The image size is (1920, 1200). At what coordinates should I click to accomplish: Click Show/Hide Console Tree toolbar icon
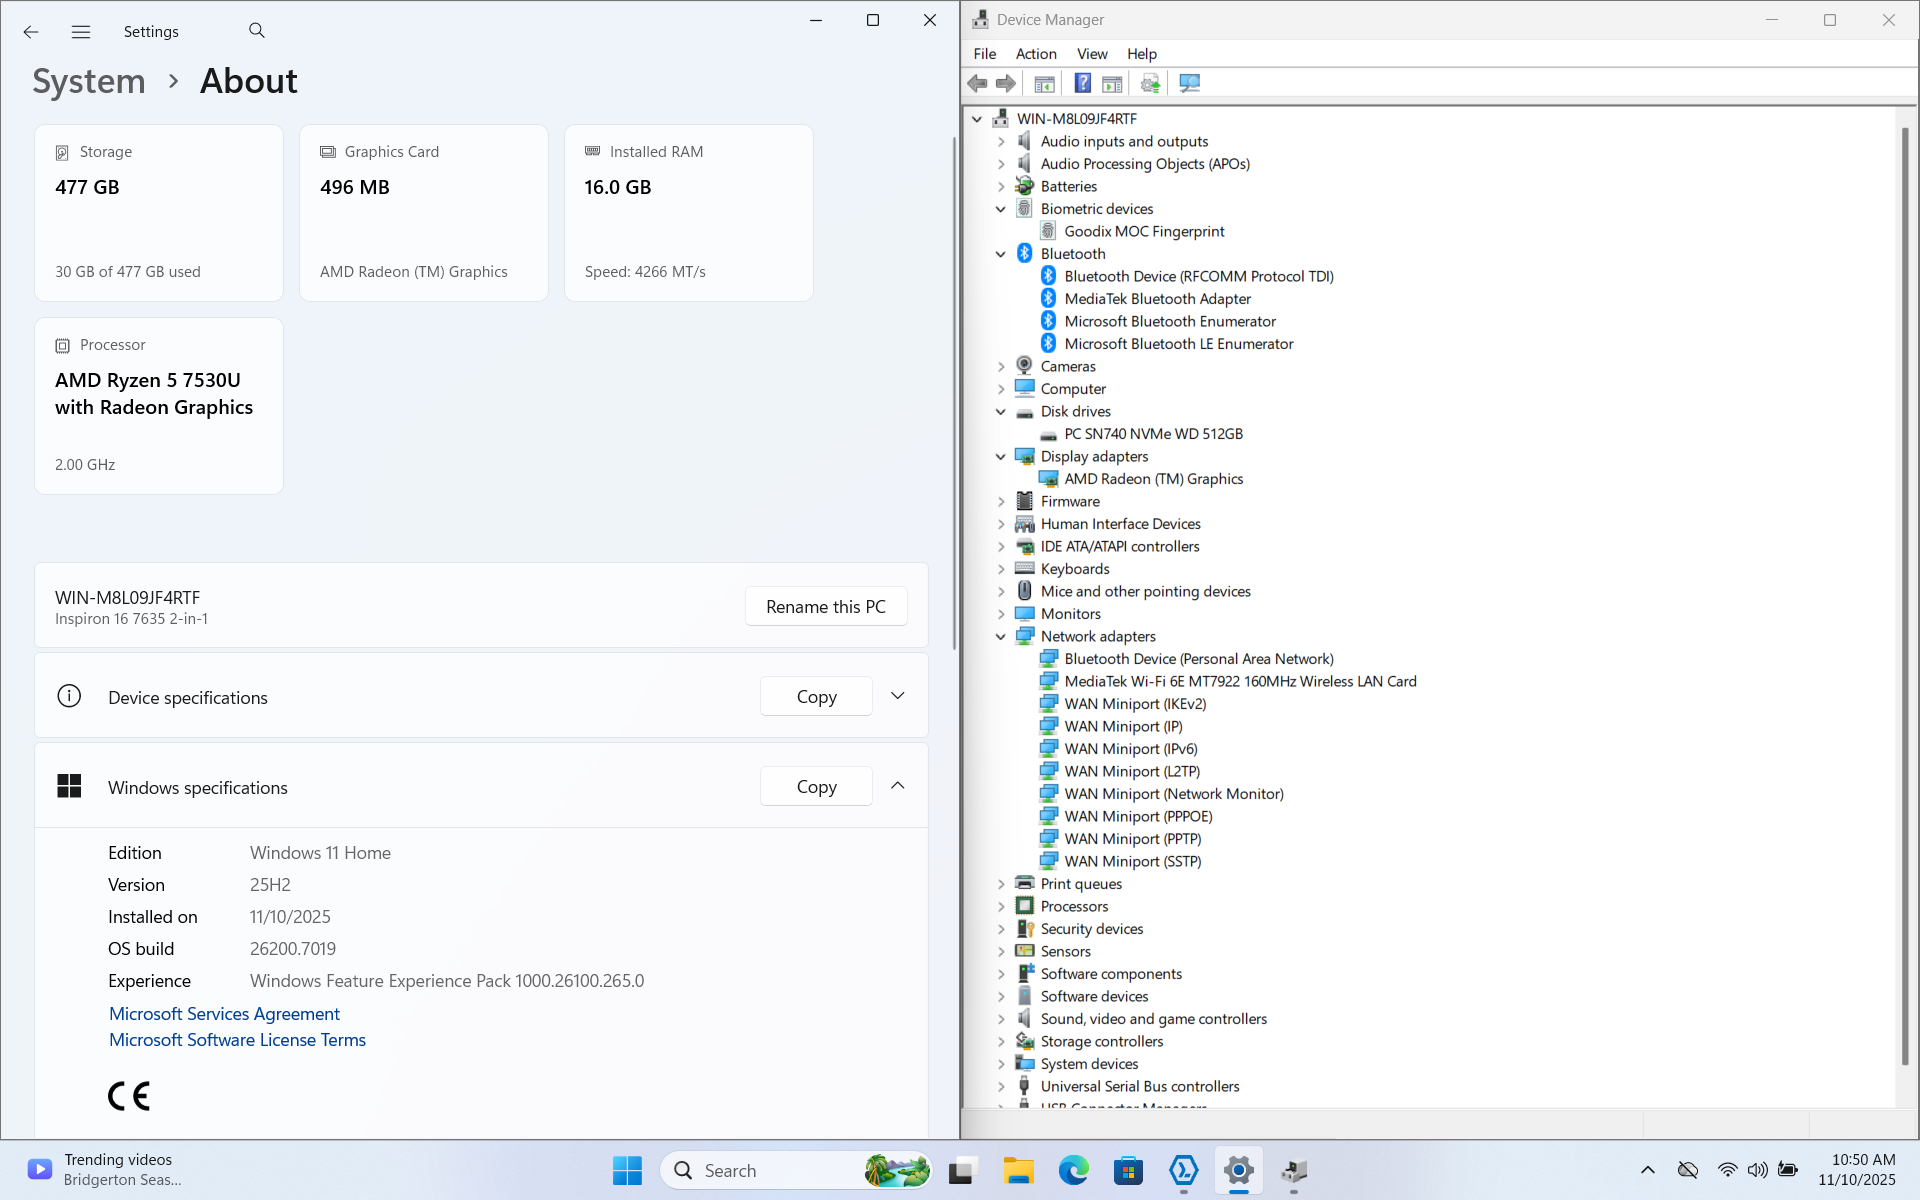tap(1044, 84)
